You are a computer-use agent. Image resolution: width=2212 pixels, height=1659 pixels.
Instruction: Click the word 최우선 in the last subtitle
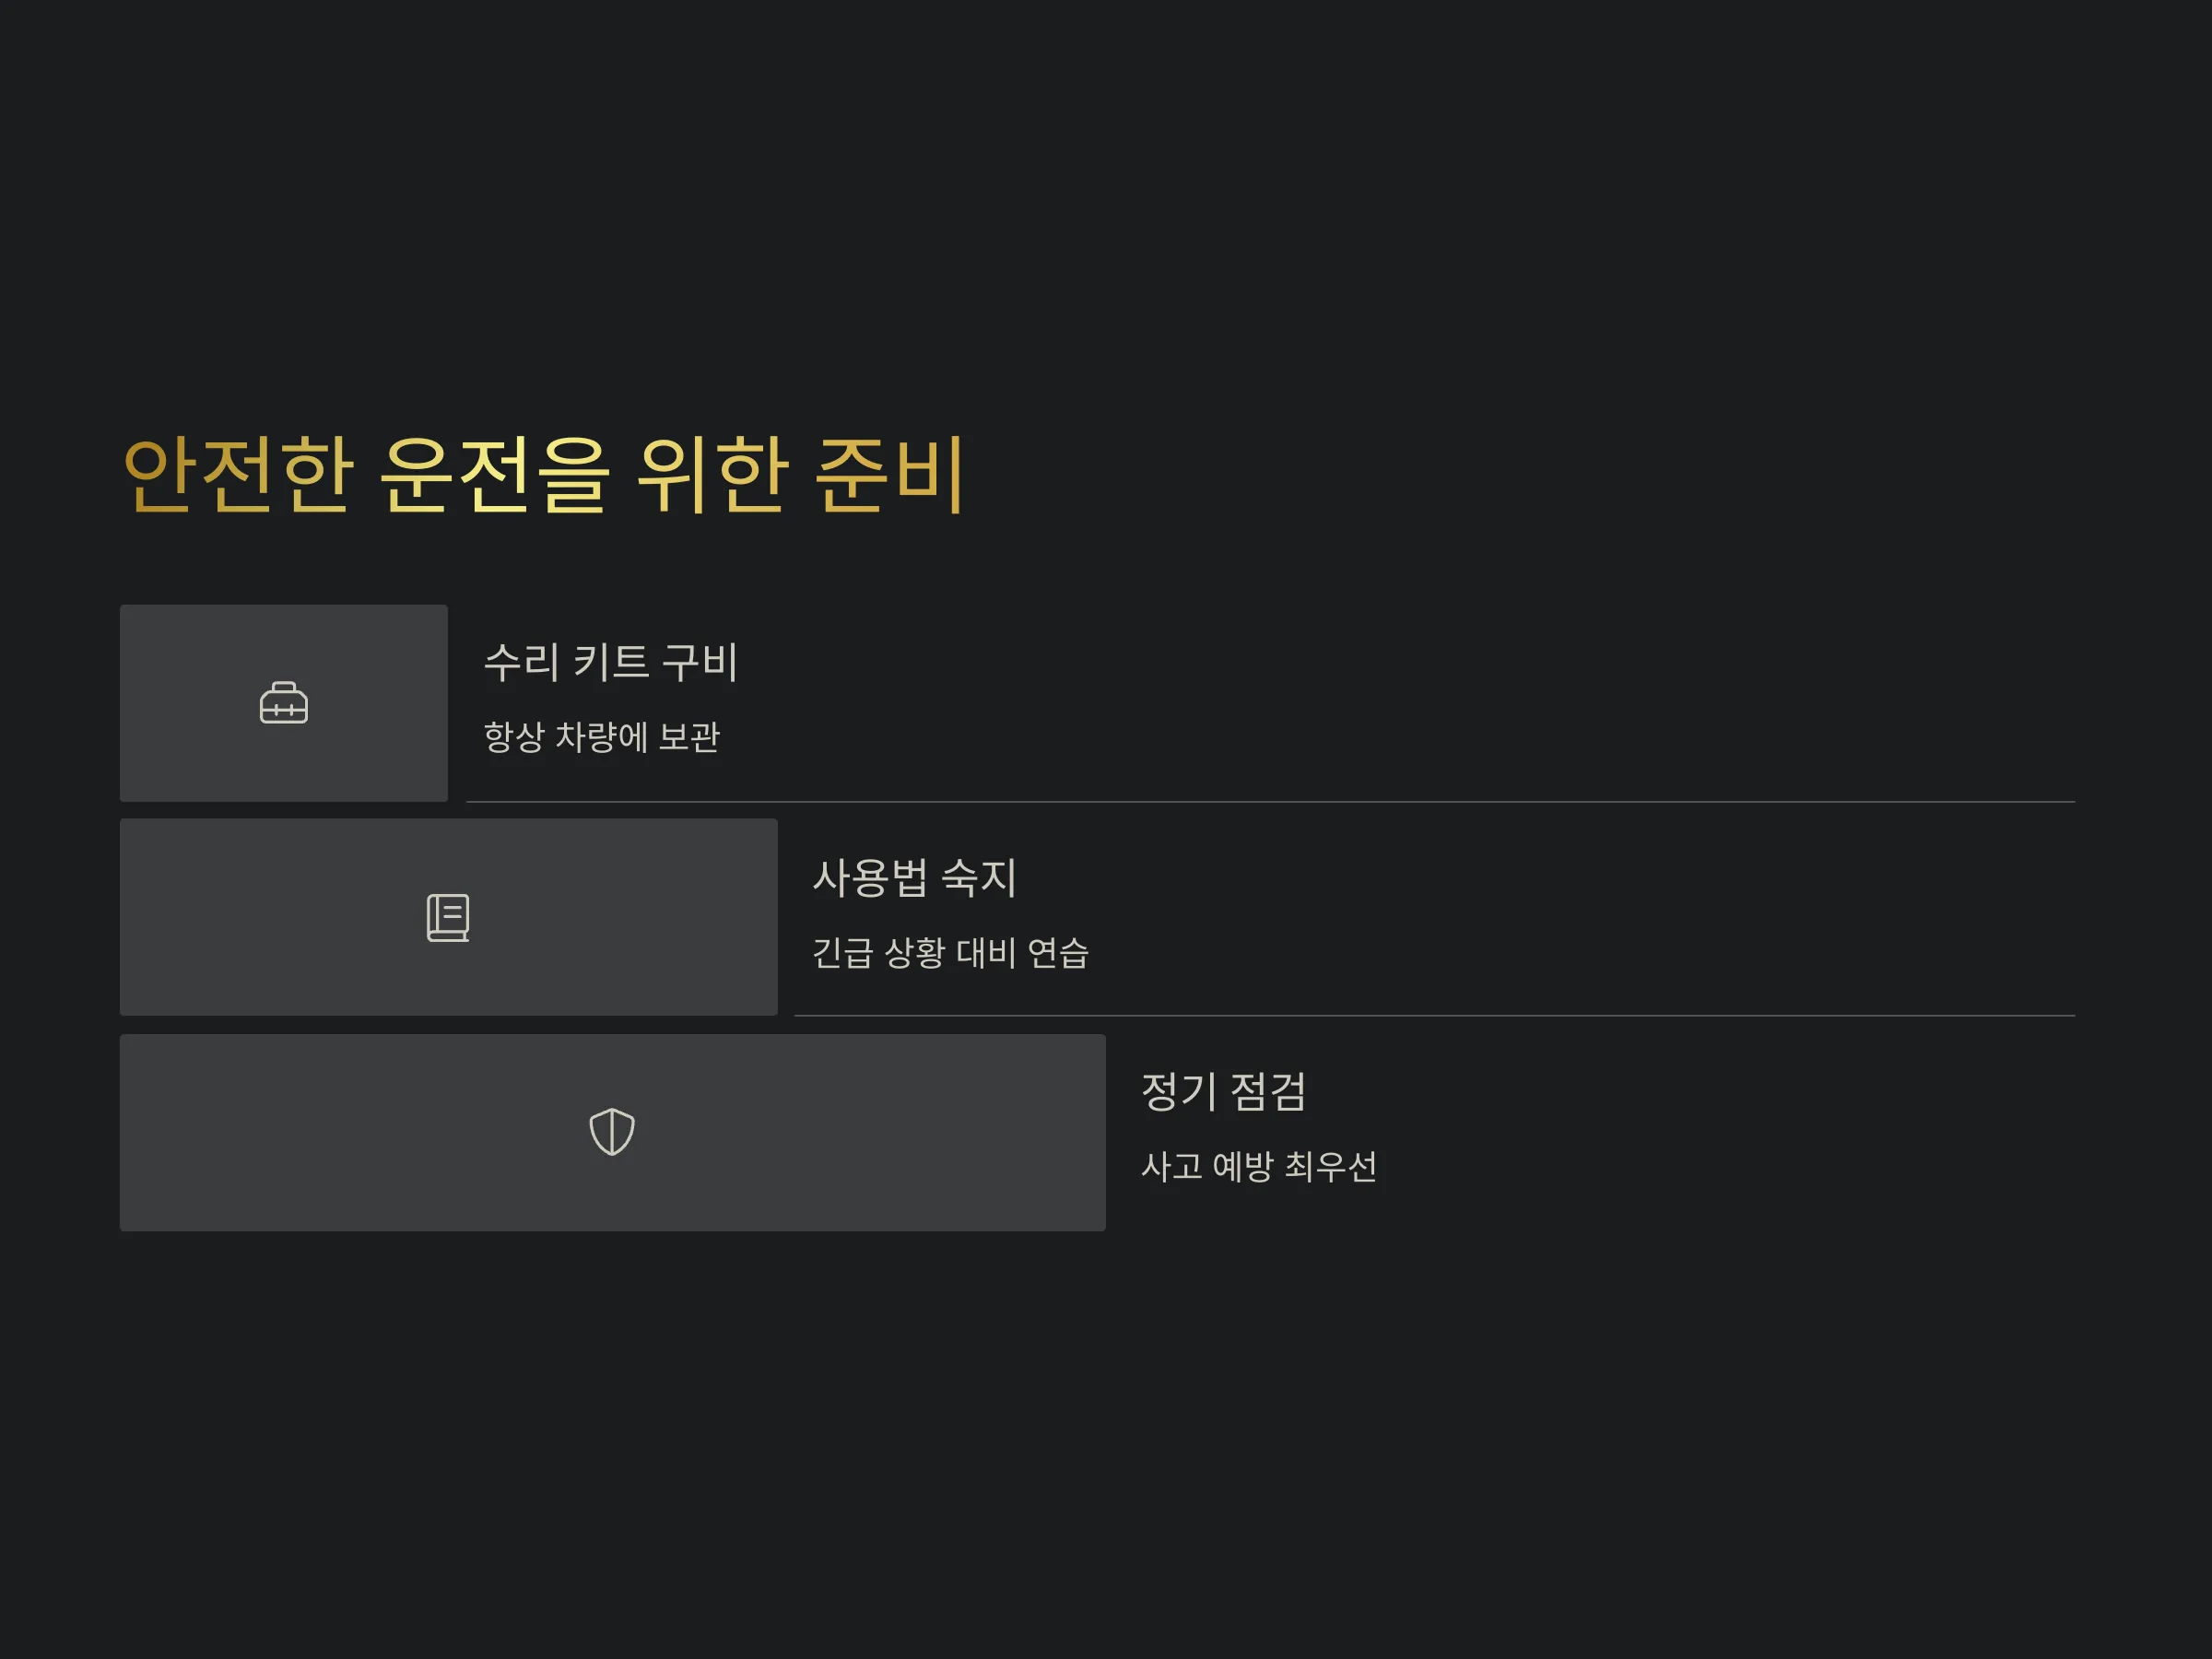click(1330, 1166)
